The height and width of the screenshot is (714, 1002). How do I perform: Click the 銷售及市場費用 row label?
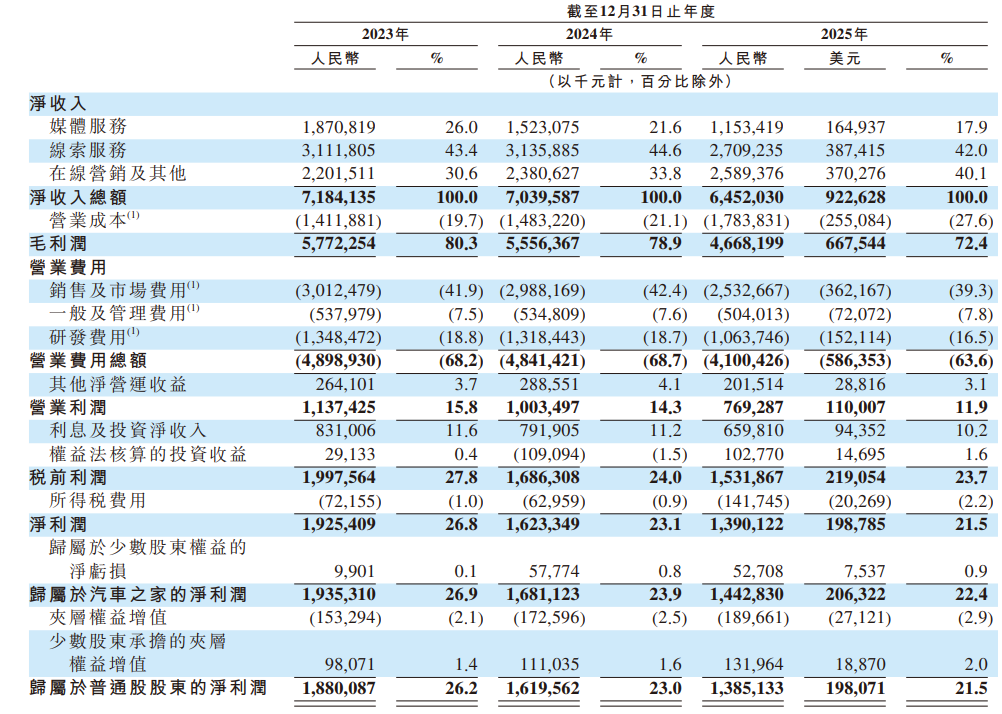[x=118, y=290]
